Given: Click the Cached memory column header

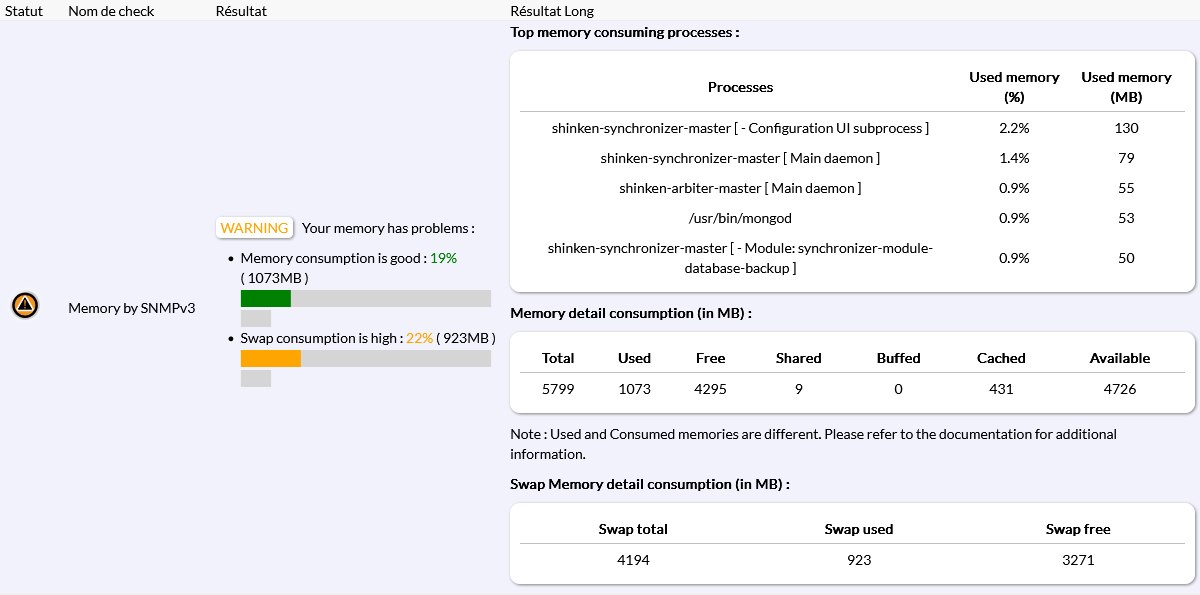Looking at the screenshot, I should coord(1001,358).
